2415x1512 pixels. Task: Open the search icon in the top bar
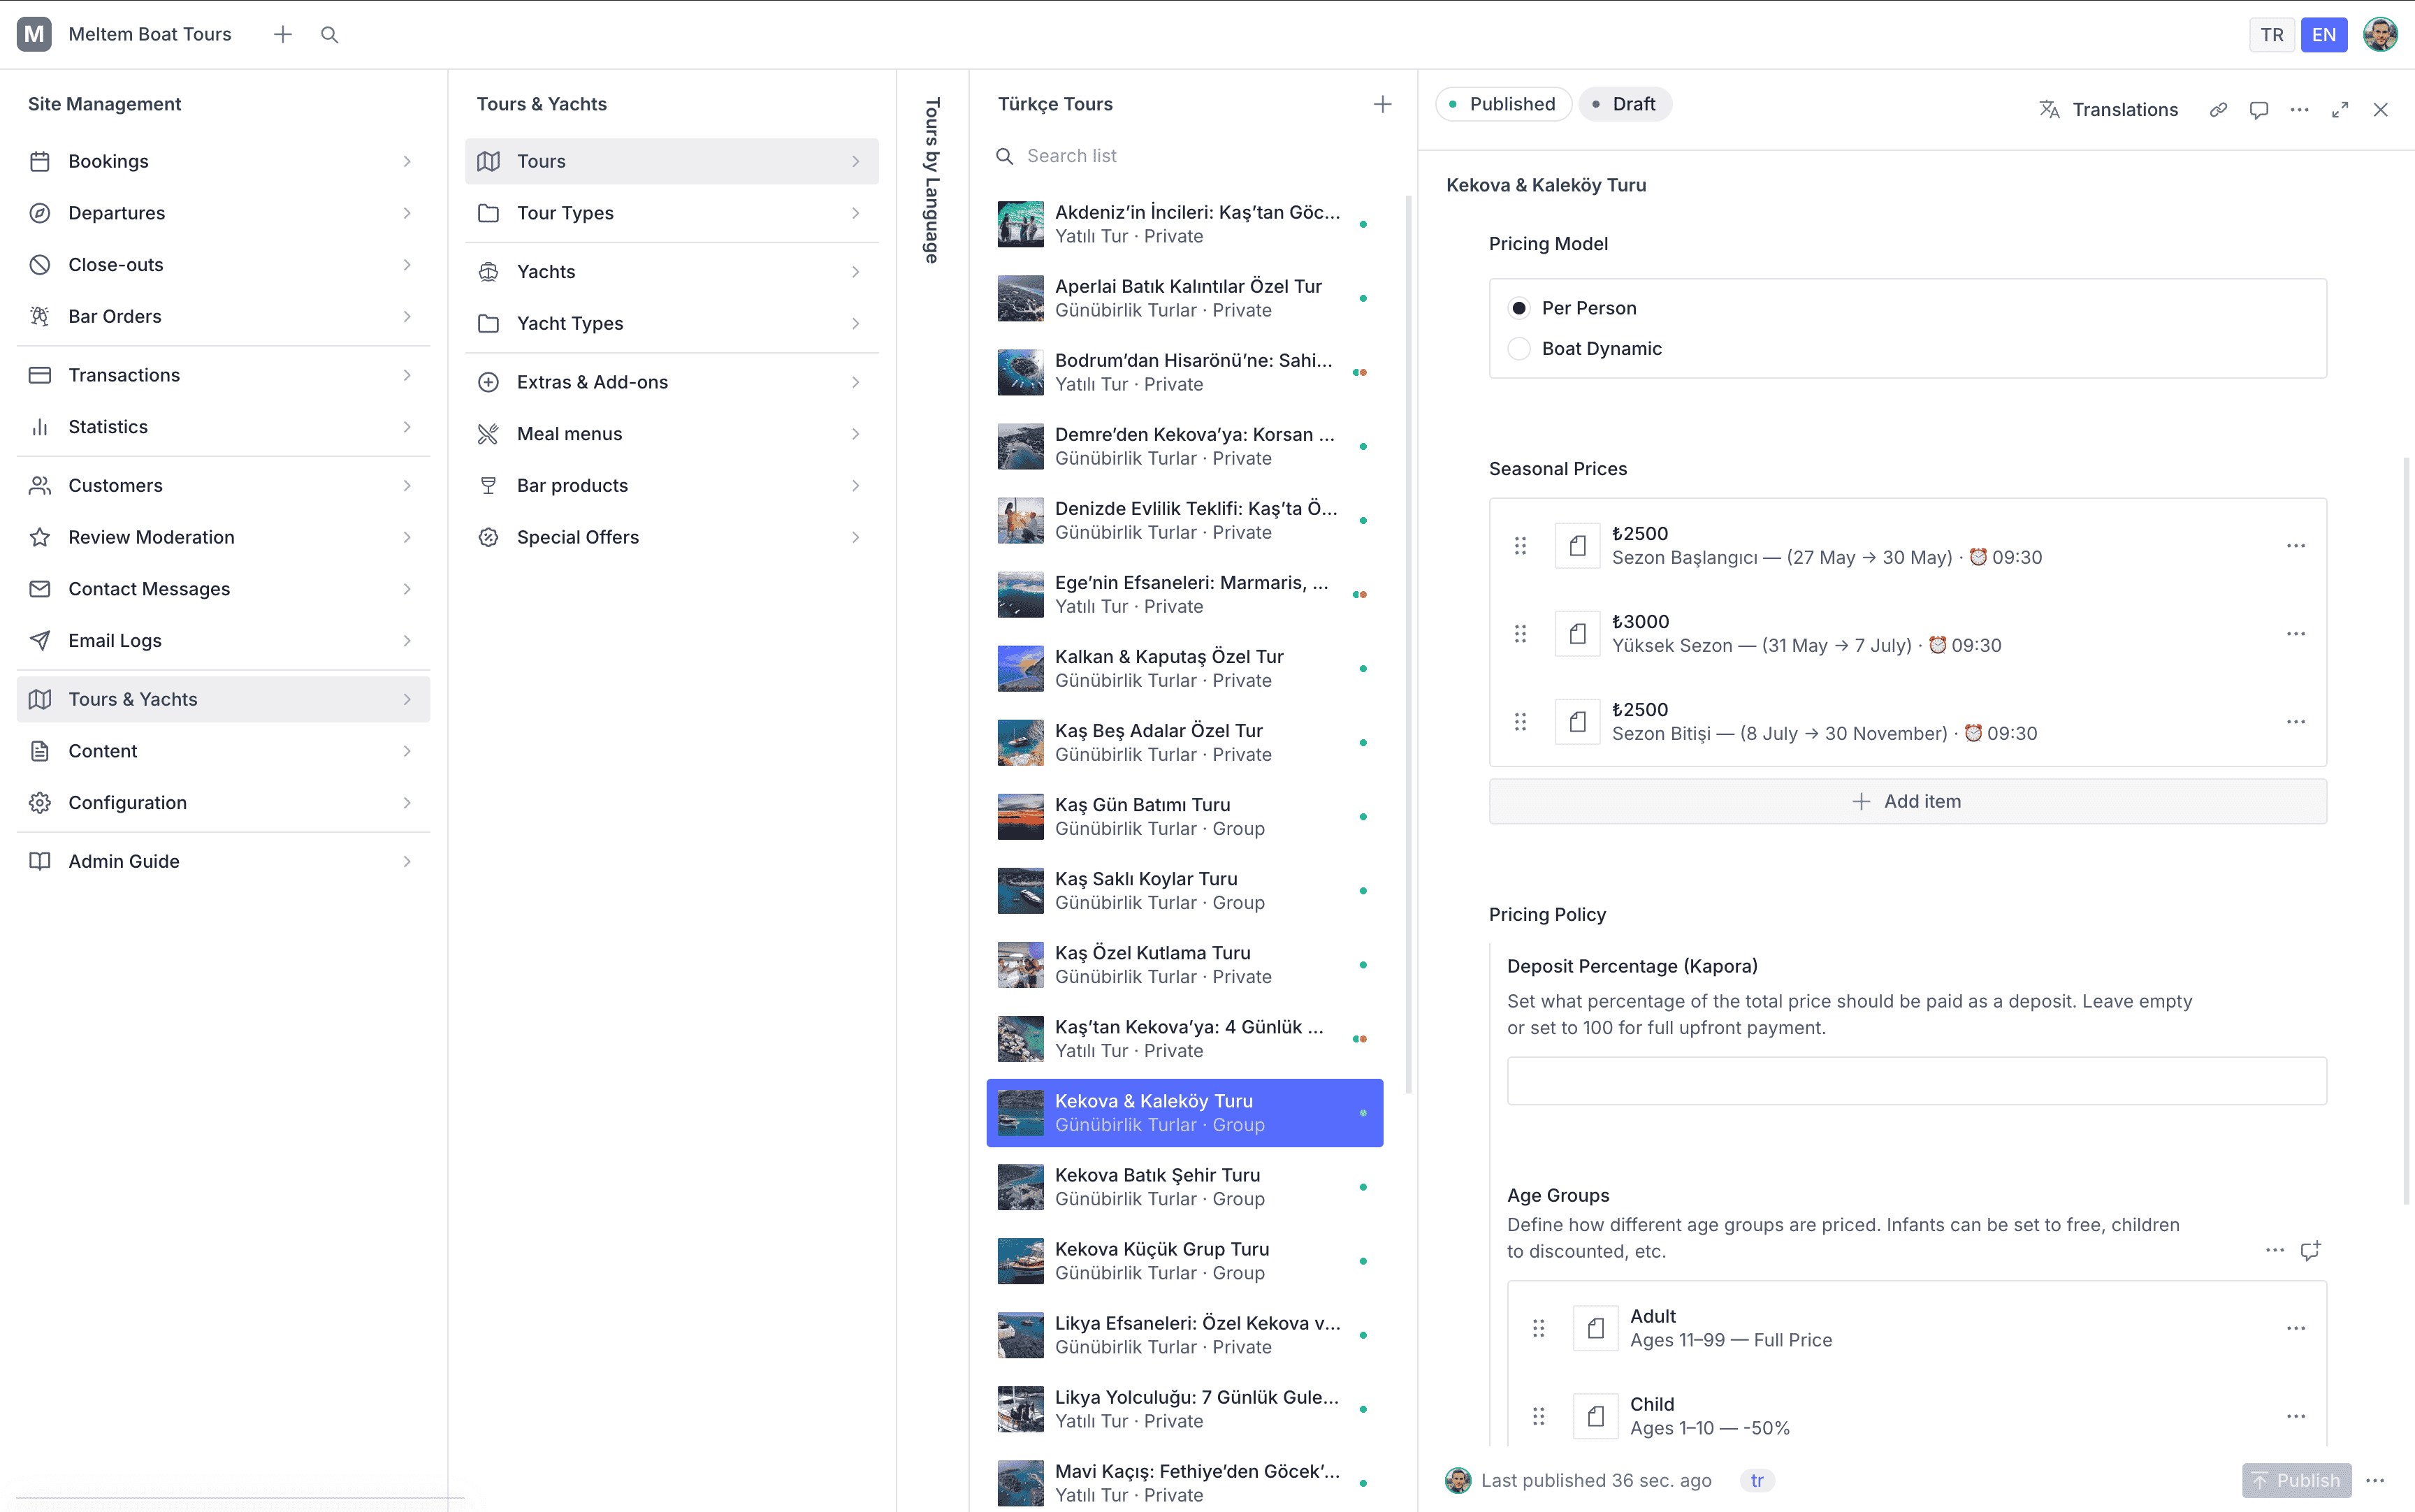329,34
